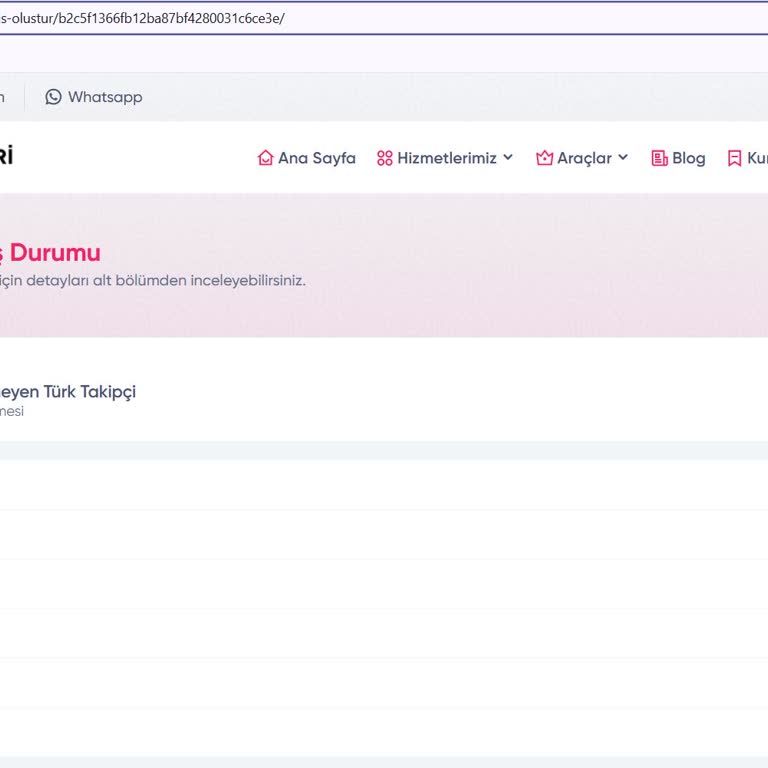Select the Araçlar menu label

point(584,158)
